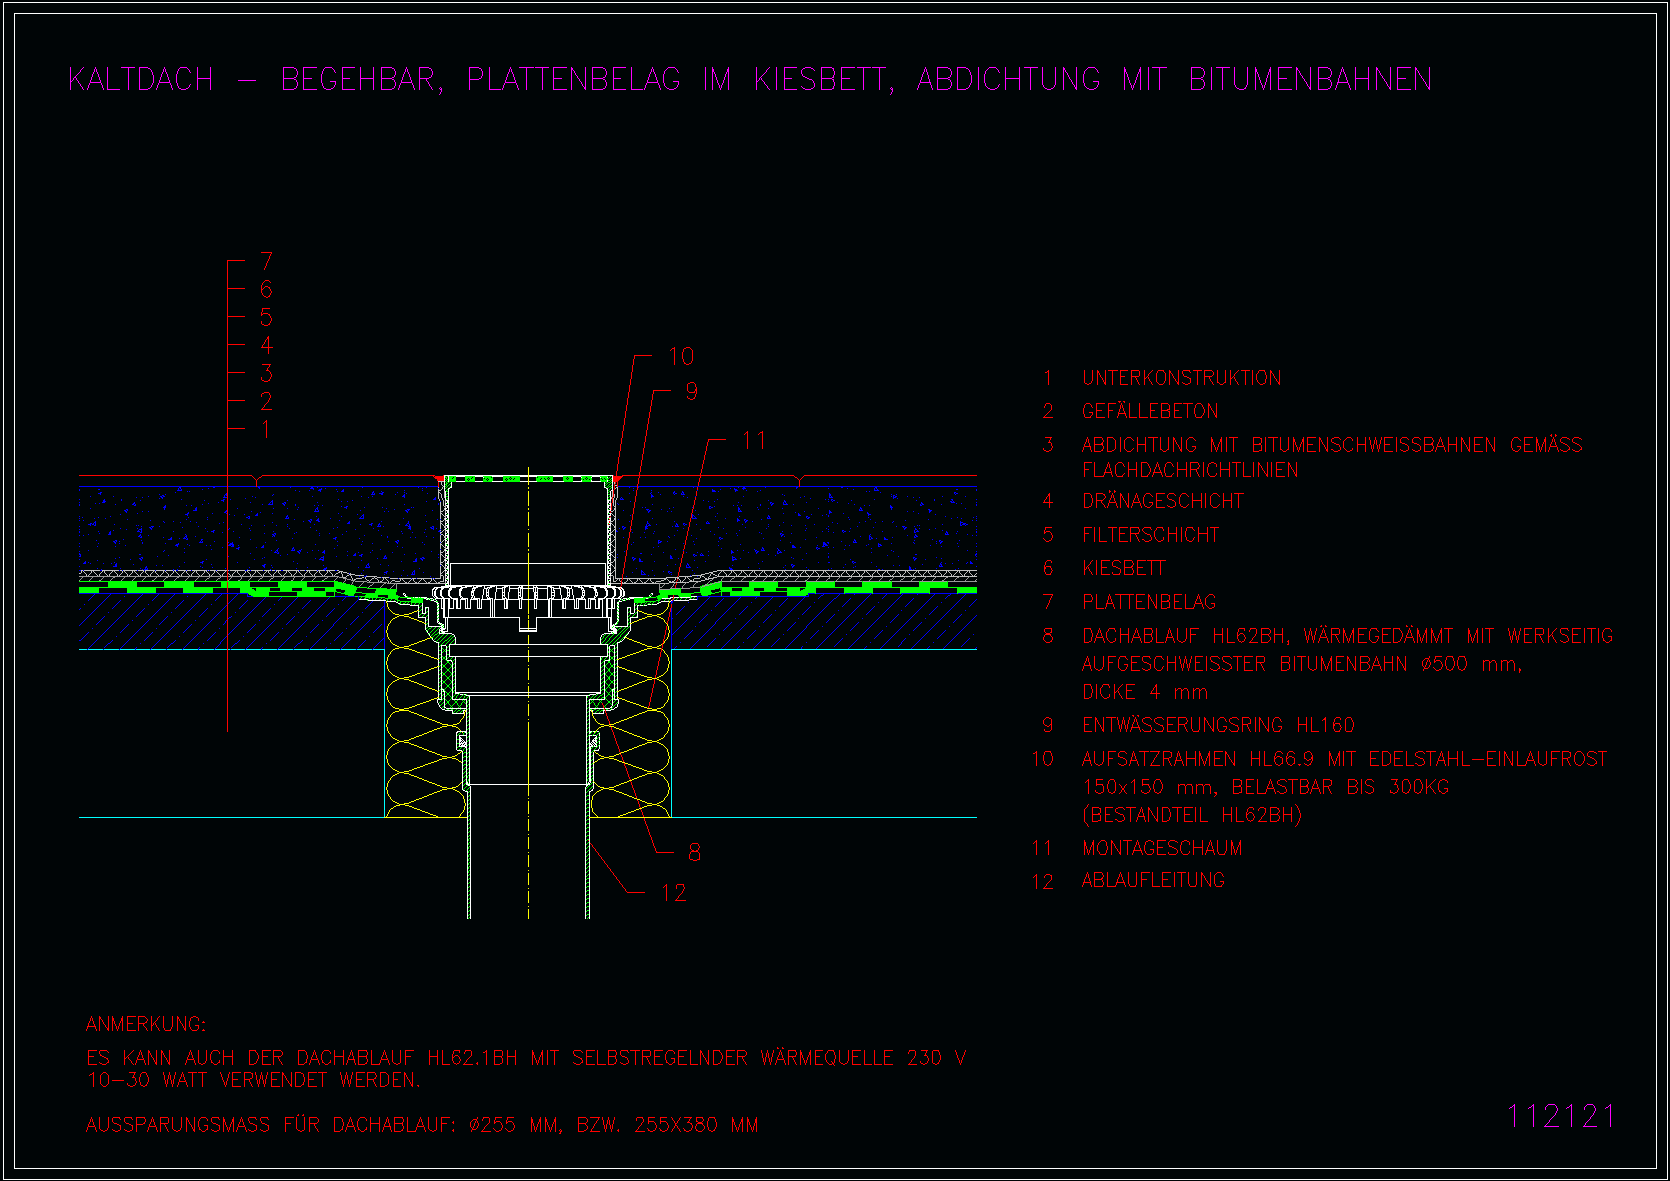Click legend entry ABLAUFLEITUNG
This screenshot has width=1670, height=1181.
coord(1153,880)
